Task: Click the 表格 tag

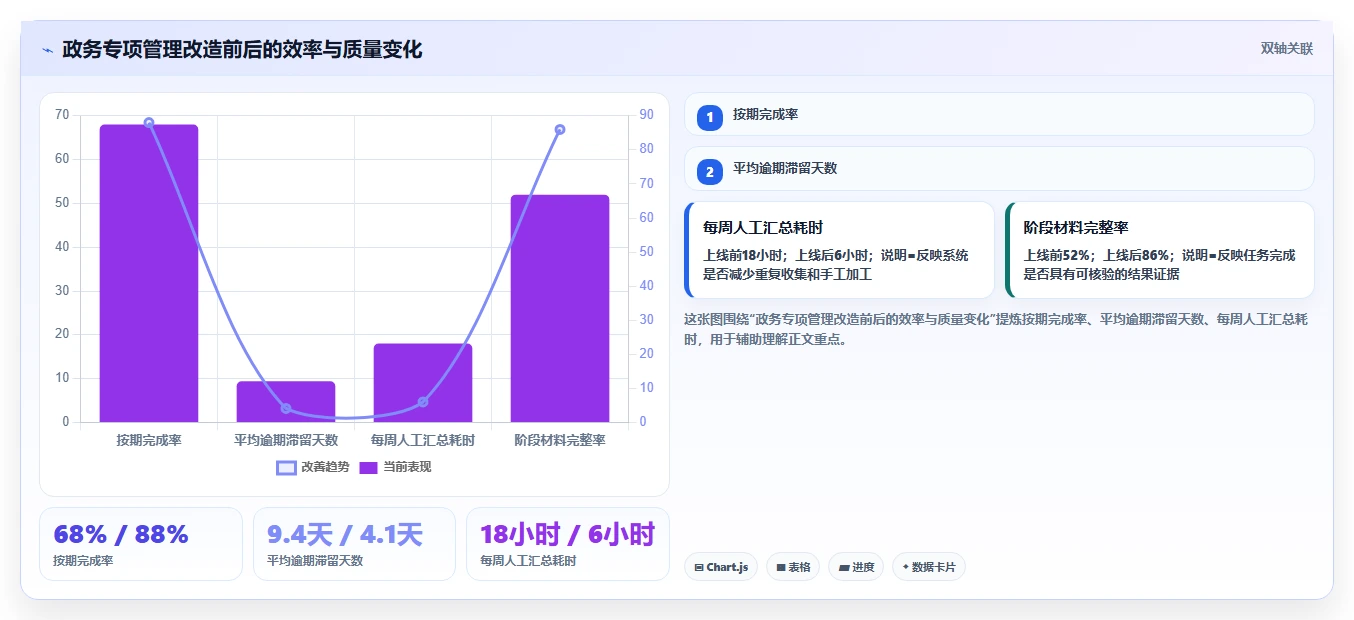Action: click(793, 567)
